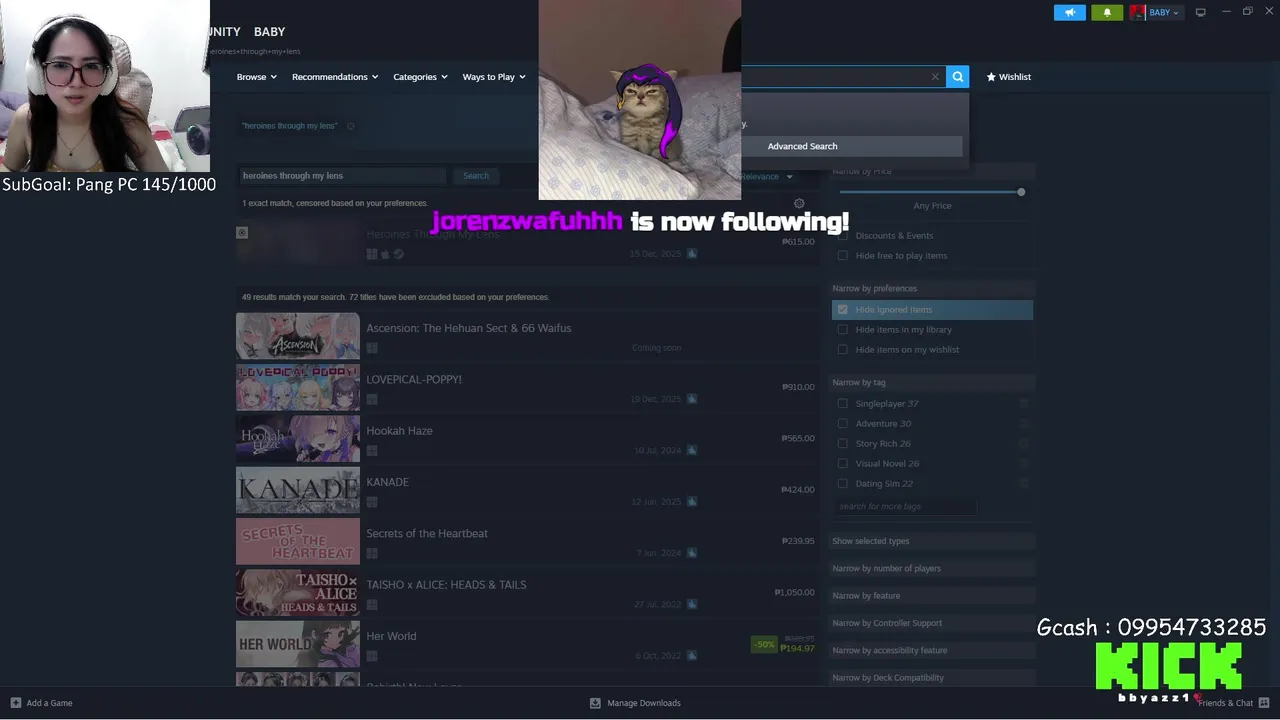The width and height of the screenshot is (1280, 720).
Task: Click the Windows icon under LOVEPICAL-POPPY!
Action: pos(372,399)
